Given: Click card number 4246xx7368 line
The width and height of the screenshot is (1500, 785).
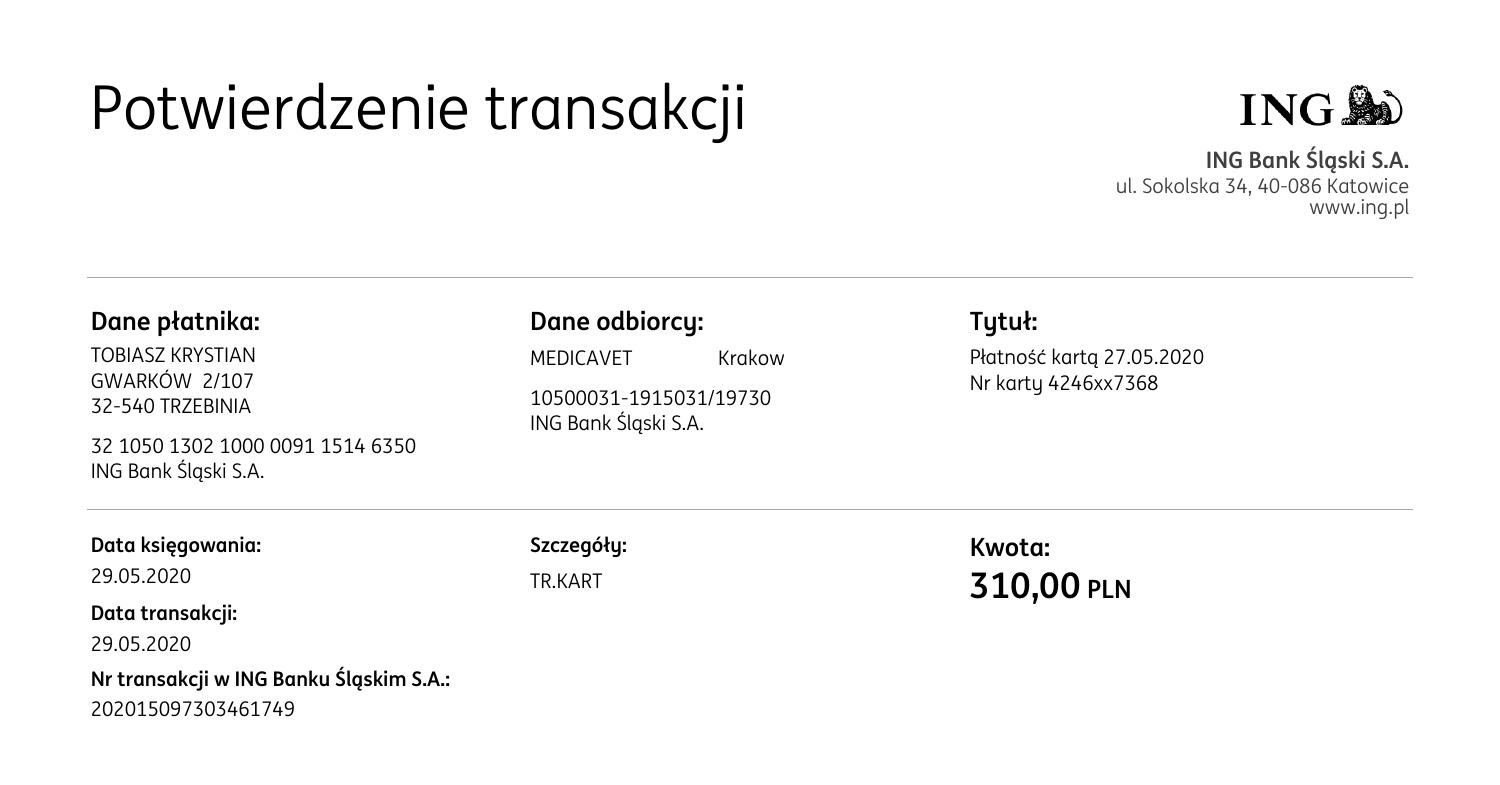Looking at the screenshot, I should point(1063,383).
